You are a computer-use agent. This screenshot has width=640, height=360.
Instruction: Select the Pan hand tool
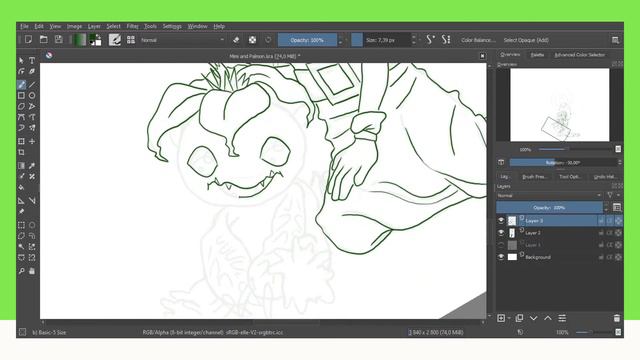pos(32,271)
